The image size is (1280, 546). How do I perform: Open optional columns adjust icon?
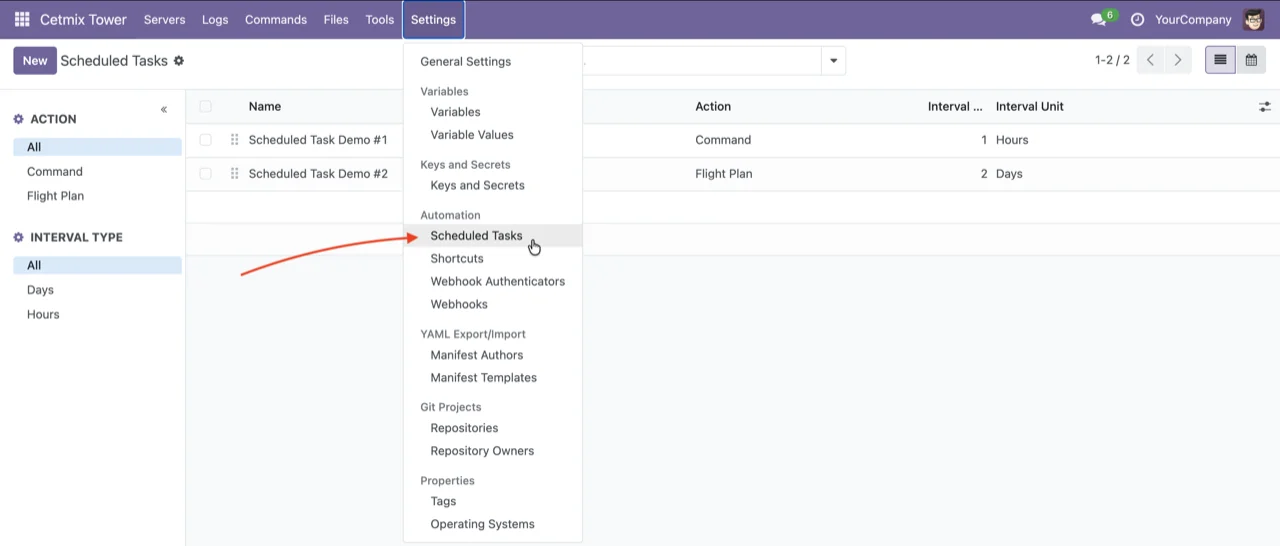(x=1265, y=106)
